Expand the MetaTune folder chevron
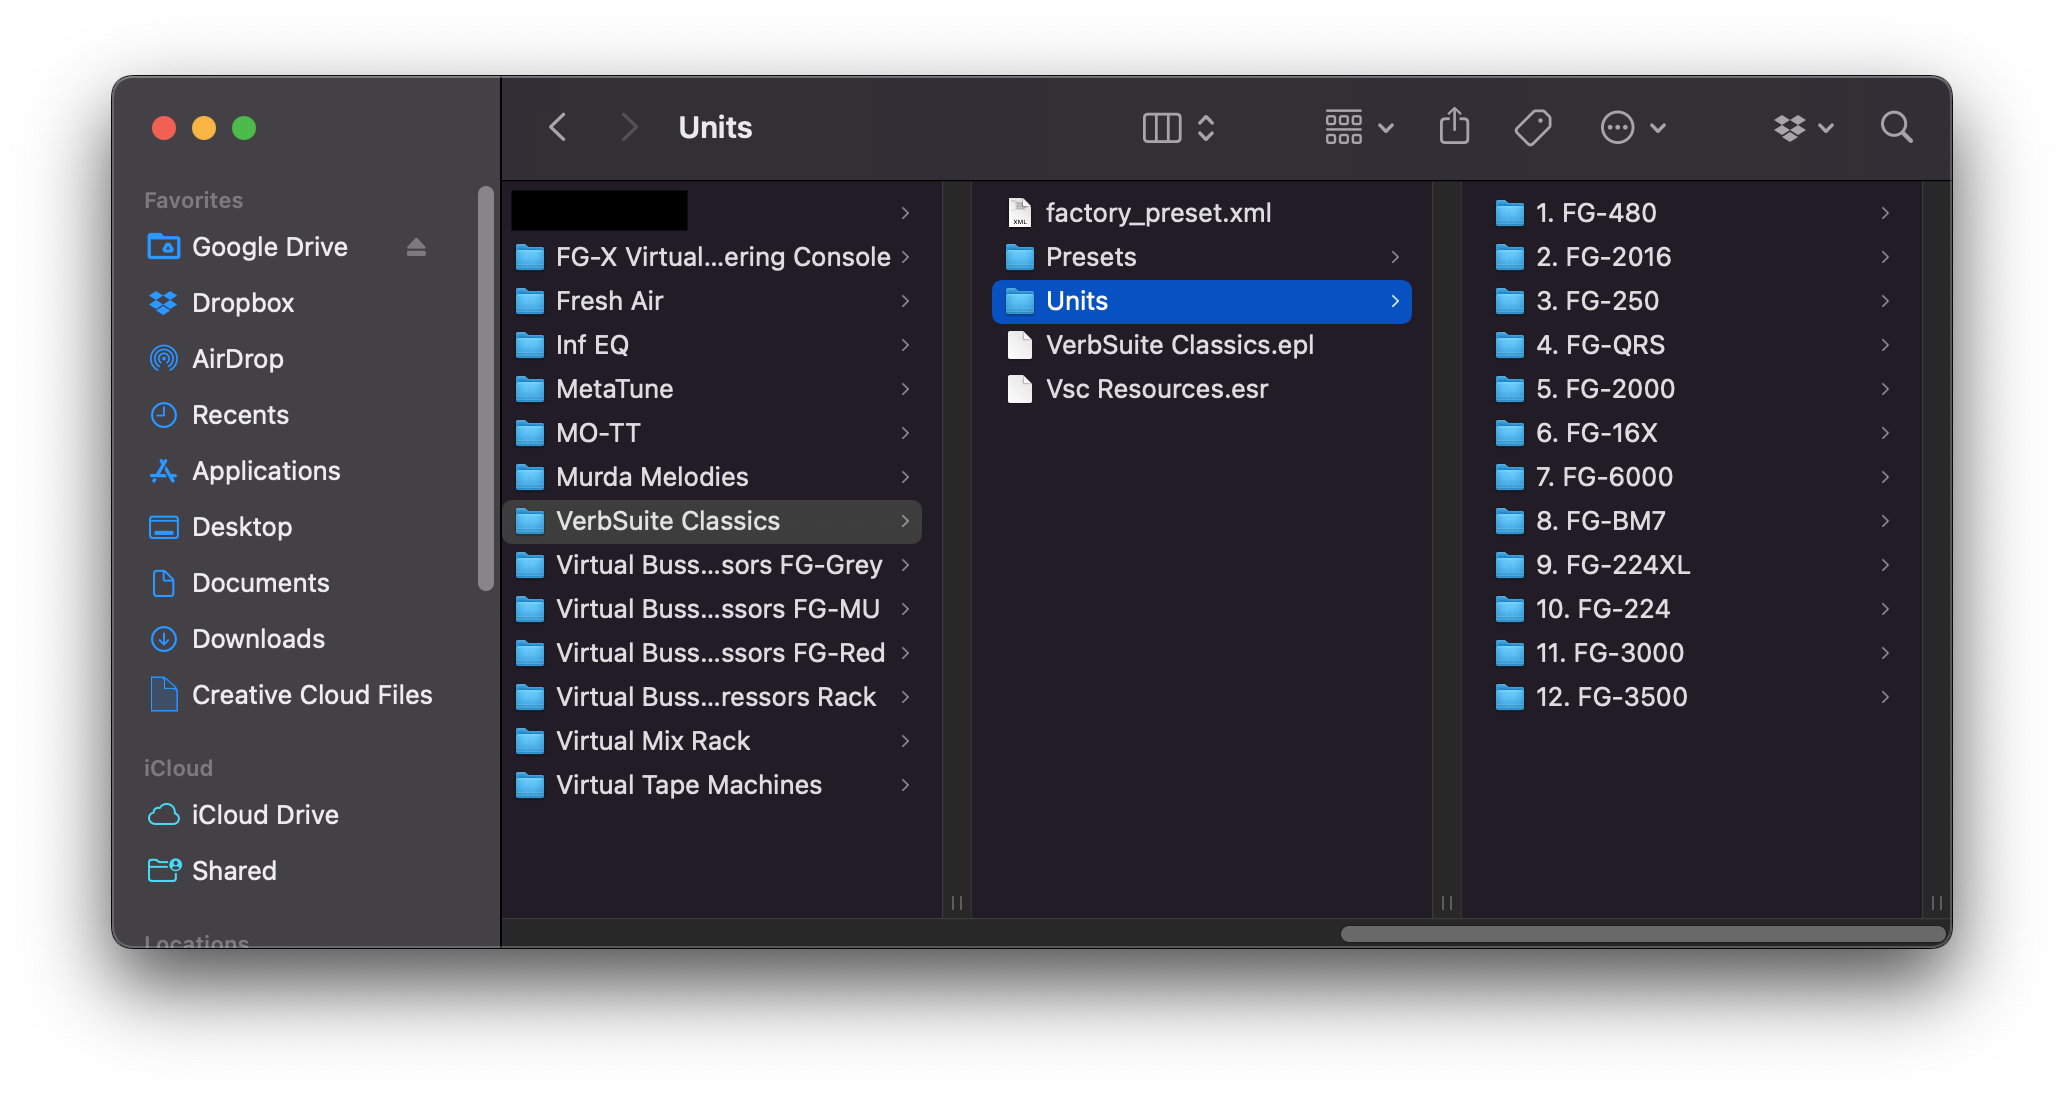This screenshot has height=1096, width=2064. click(x=905, y=389)
